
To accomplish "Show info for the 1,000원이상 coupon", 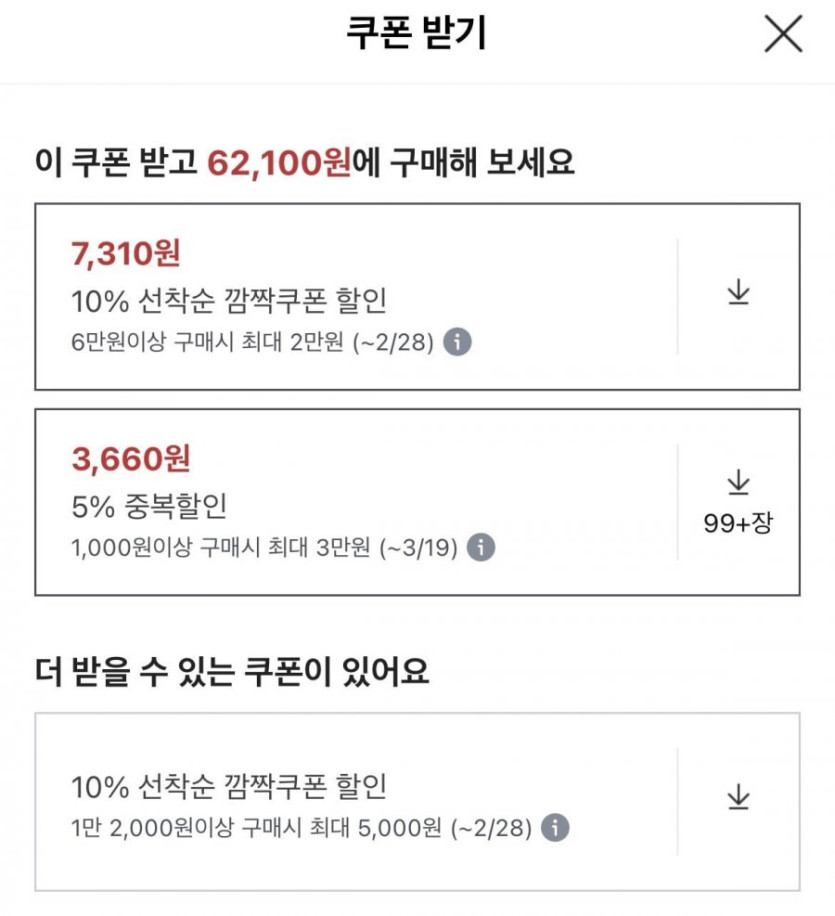I will coord(481,548).
